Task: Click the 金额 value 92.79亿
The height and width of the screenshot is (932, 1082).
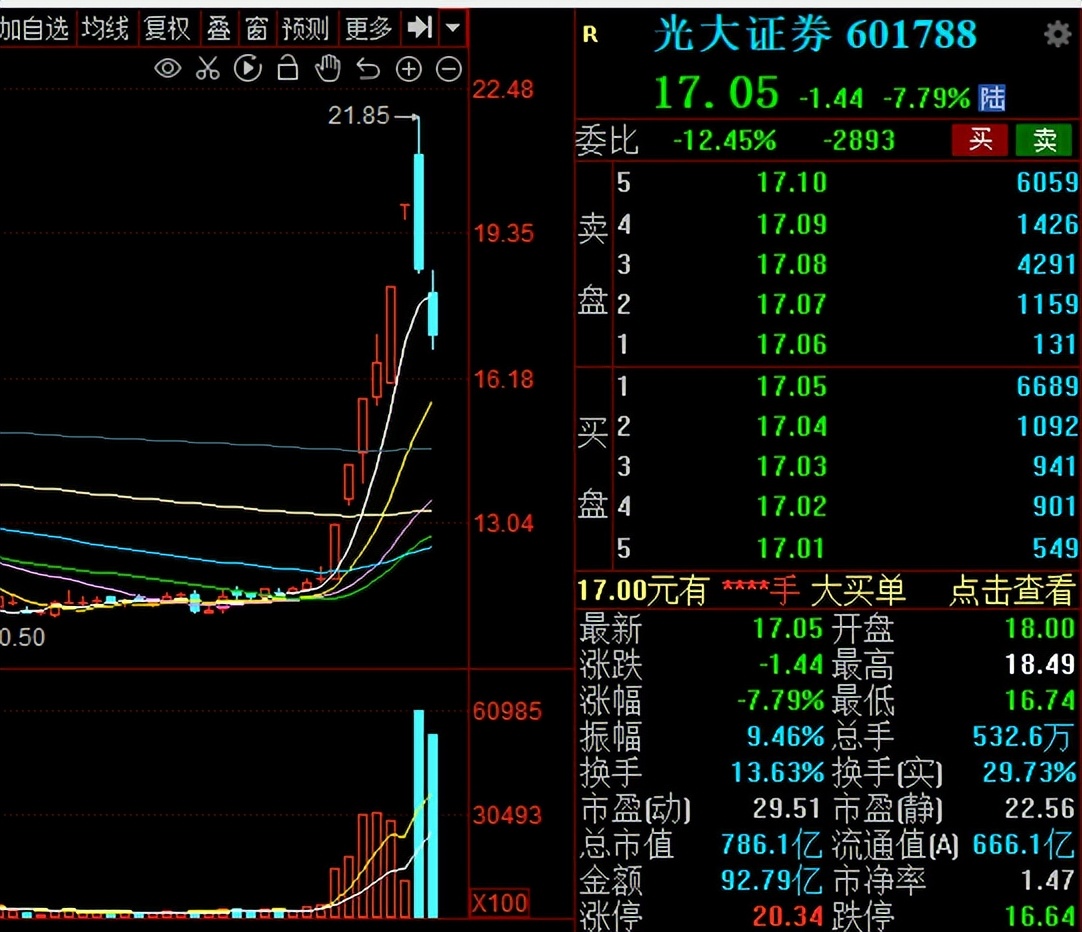Action: pos(771,880)
